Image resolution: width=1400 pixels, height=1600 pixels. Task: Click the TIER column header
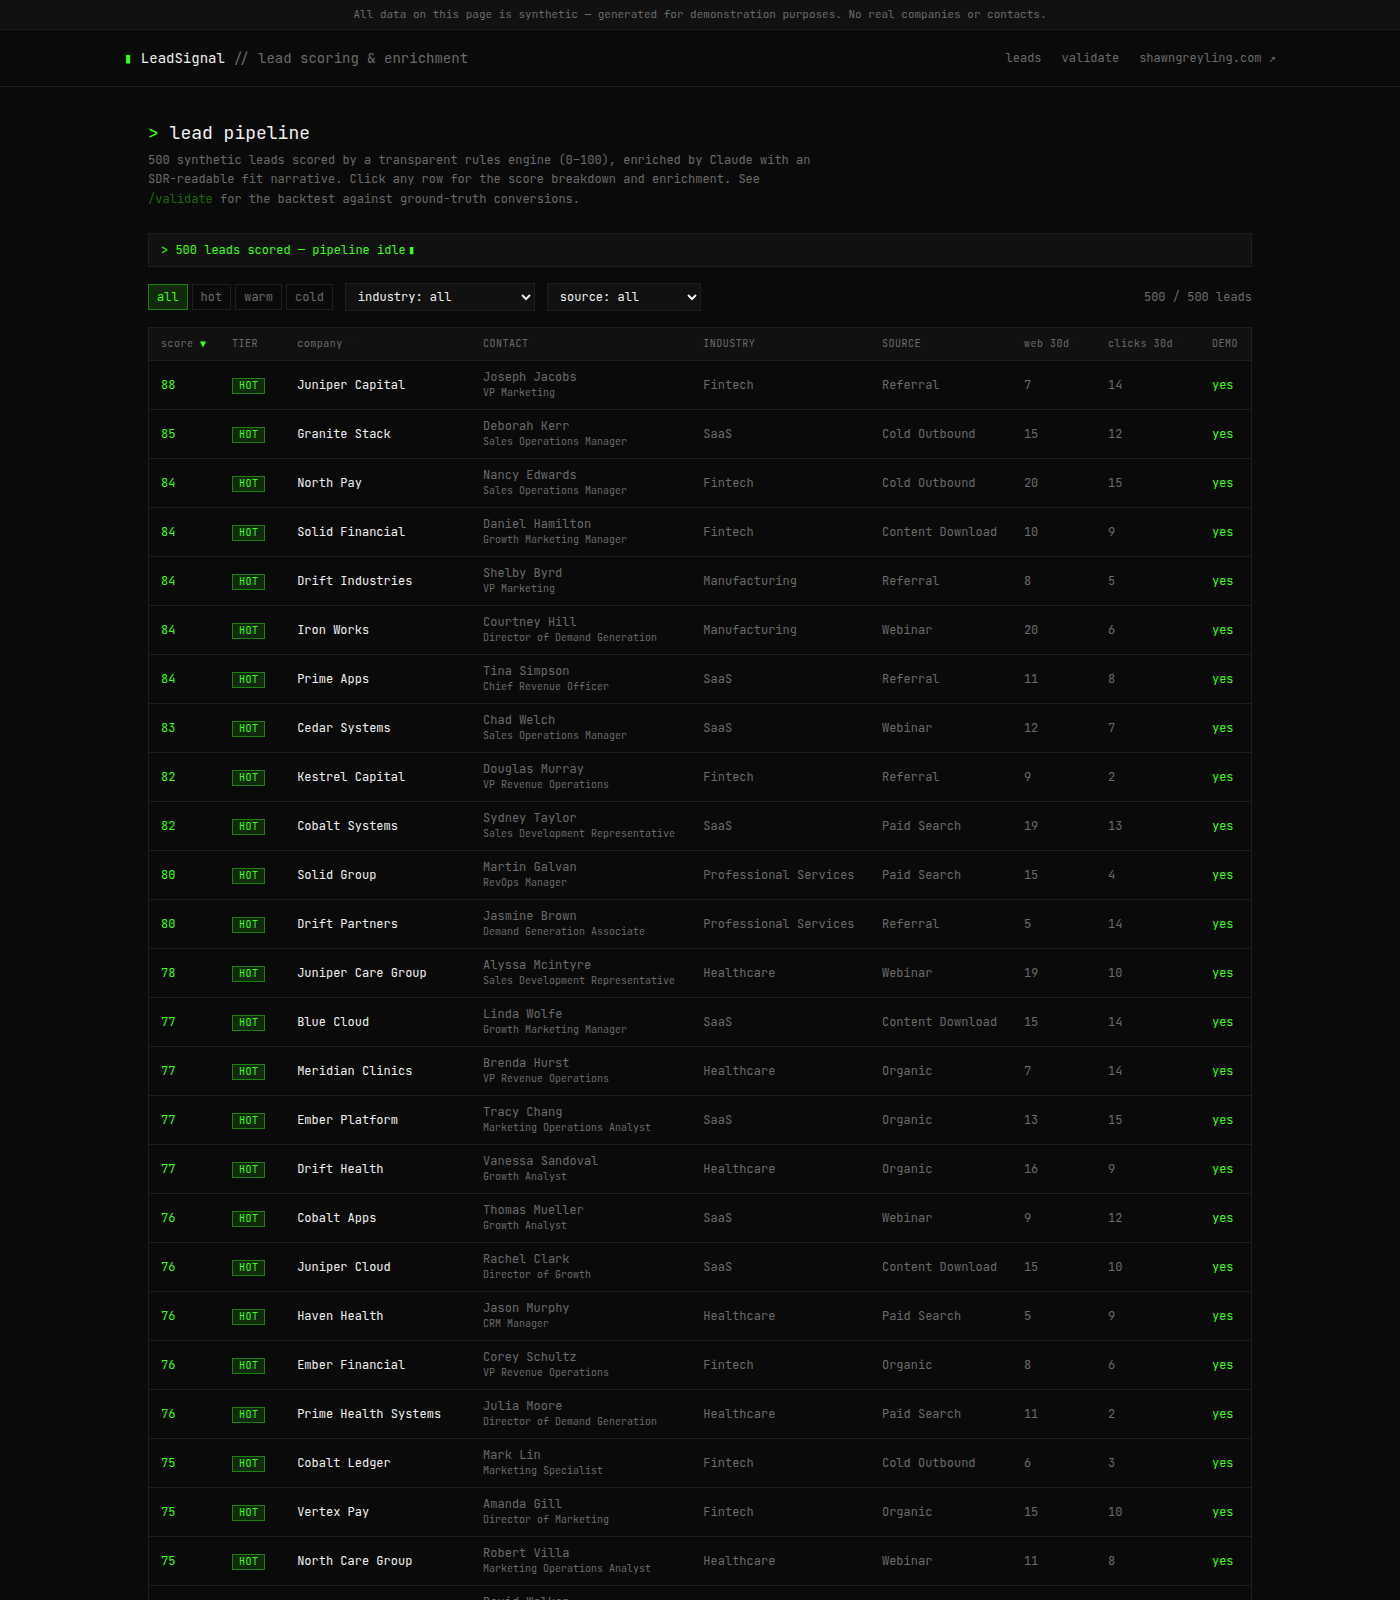point(245,344)
